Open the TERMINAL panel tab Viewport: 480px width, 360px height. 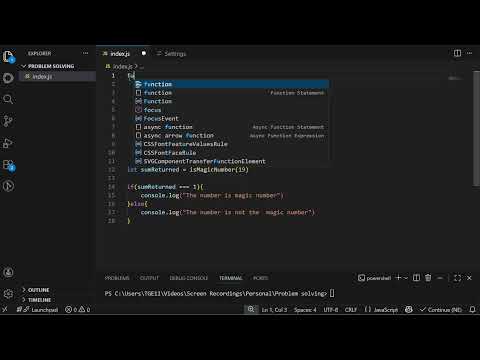(230, 278)
